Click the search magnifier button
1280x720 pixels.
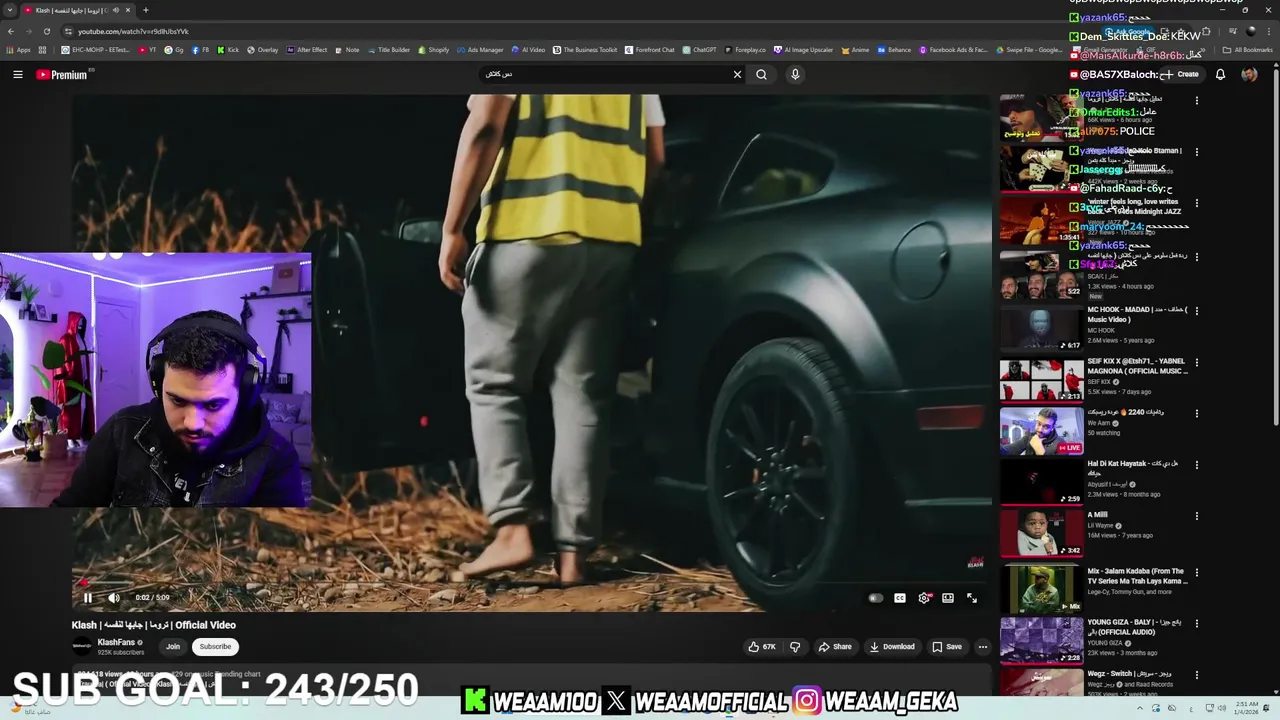tap(761, 74)
